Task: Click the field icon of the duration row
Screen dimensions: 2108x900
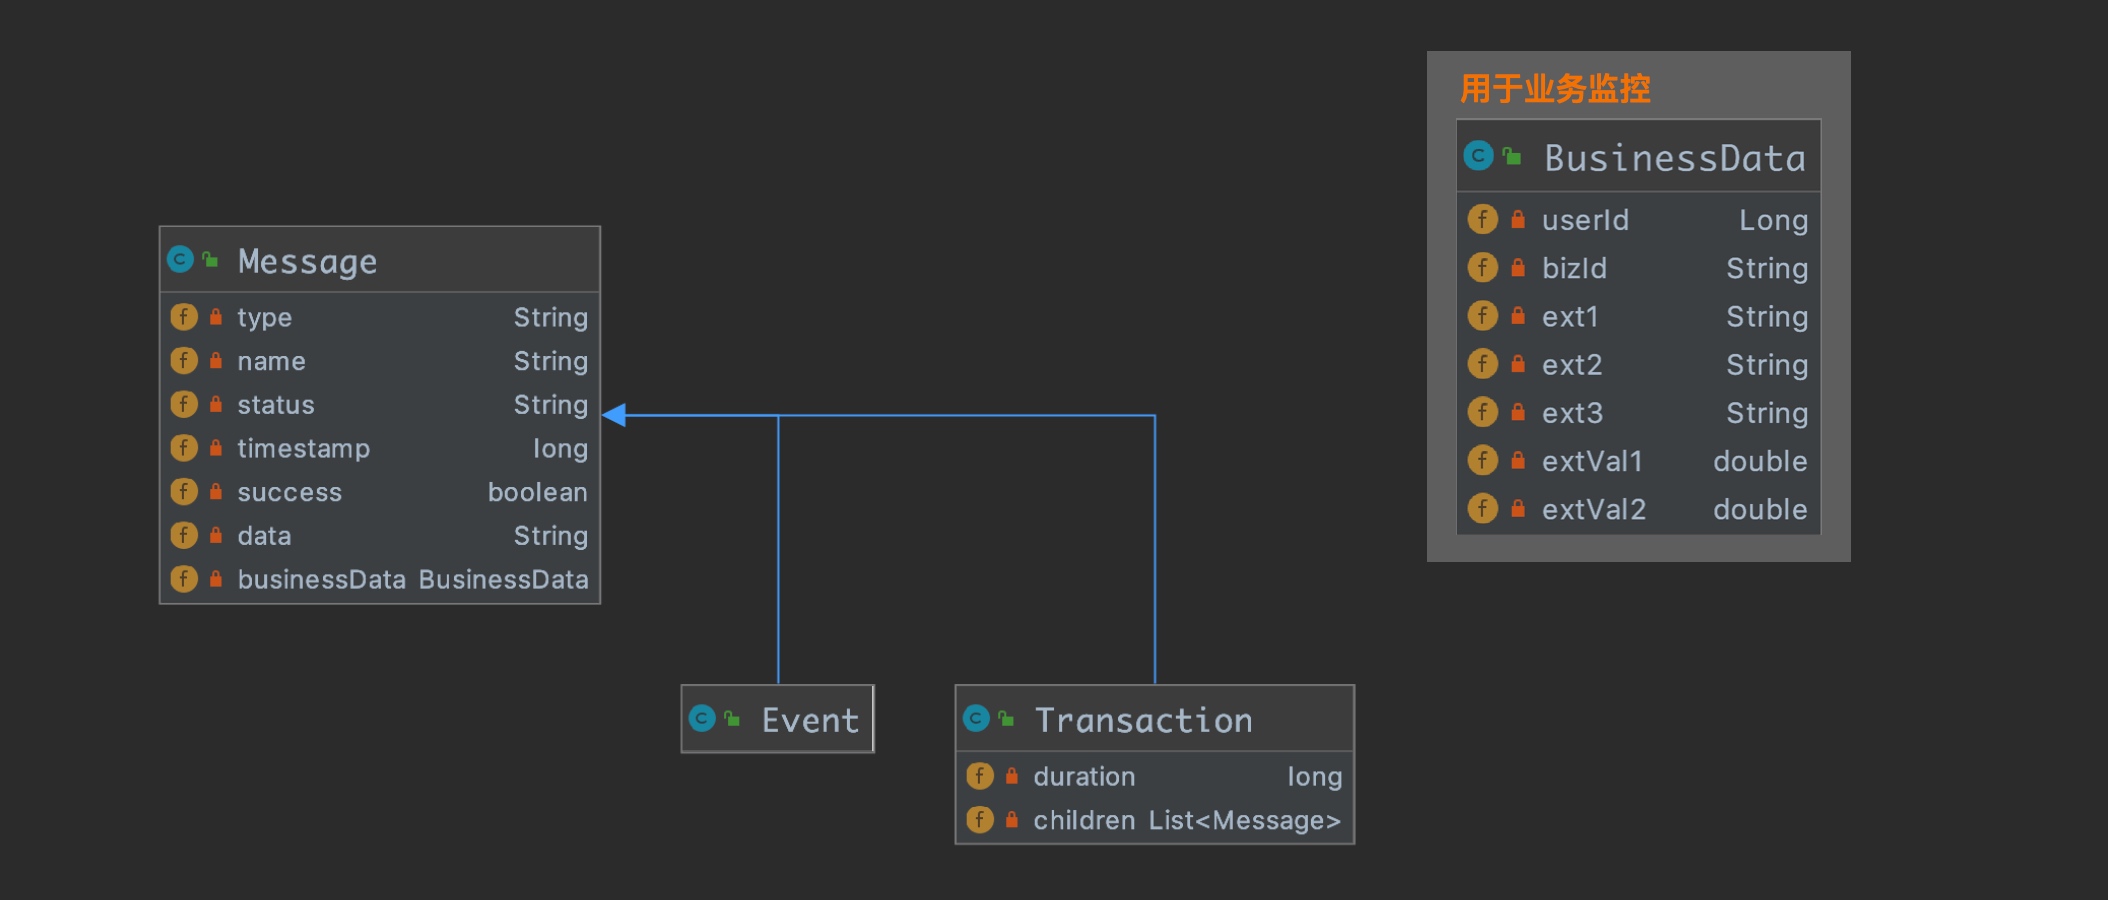Action: click(980, 776)
